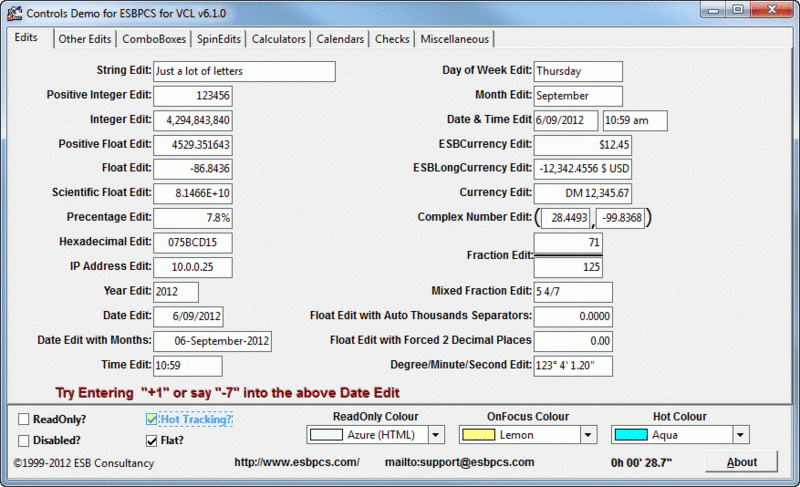Click the 10:59 am time field
The height and width of the screenshot is (487, 800).
pyautogui.click(x=635, y=120)
